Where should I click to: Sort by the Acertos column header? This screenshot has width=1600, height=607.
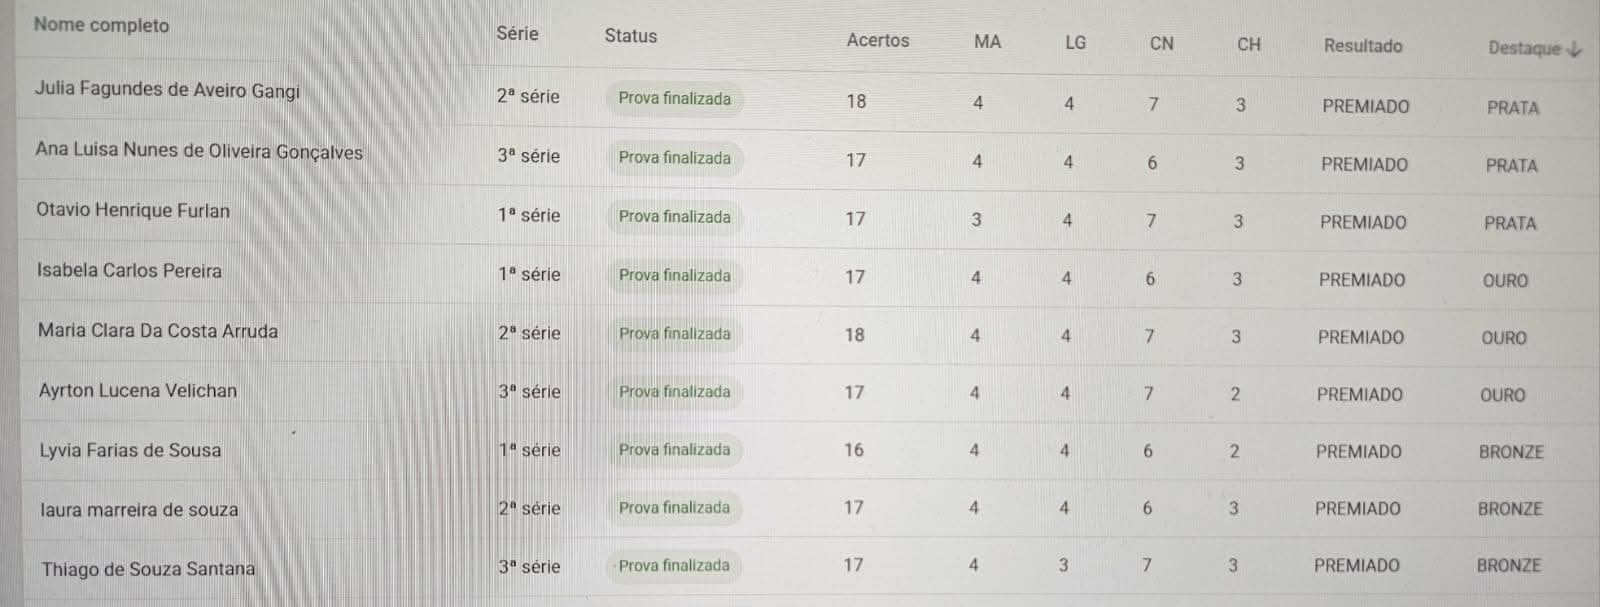click(x=877, y=40)
